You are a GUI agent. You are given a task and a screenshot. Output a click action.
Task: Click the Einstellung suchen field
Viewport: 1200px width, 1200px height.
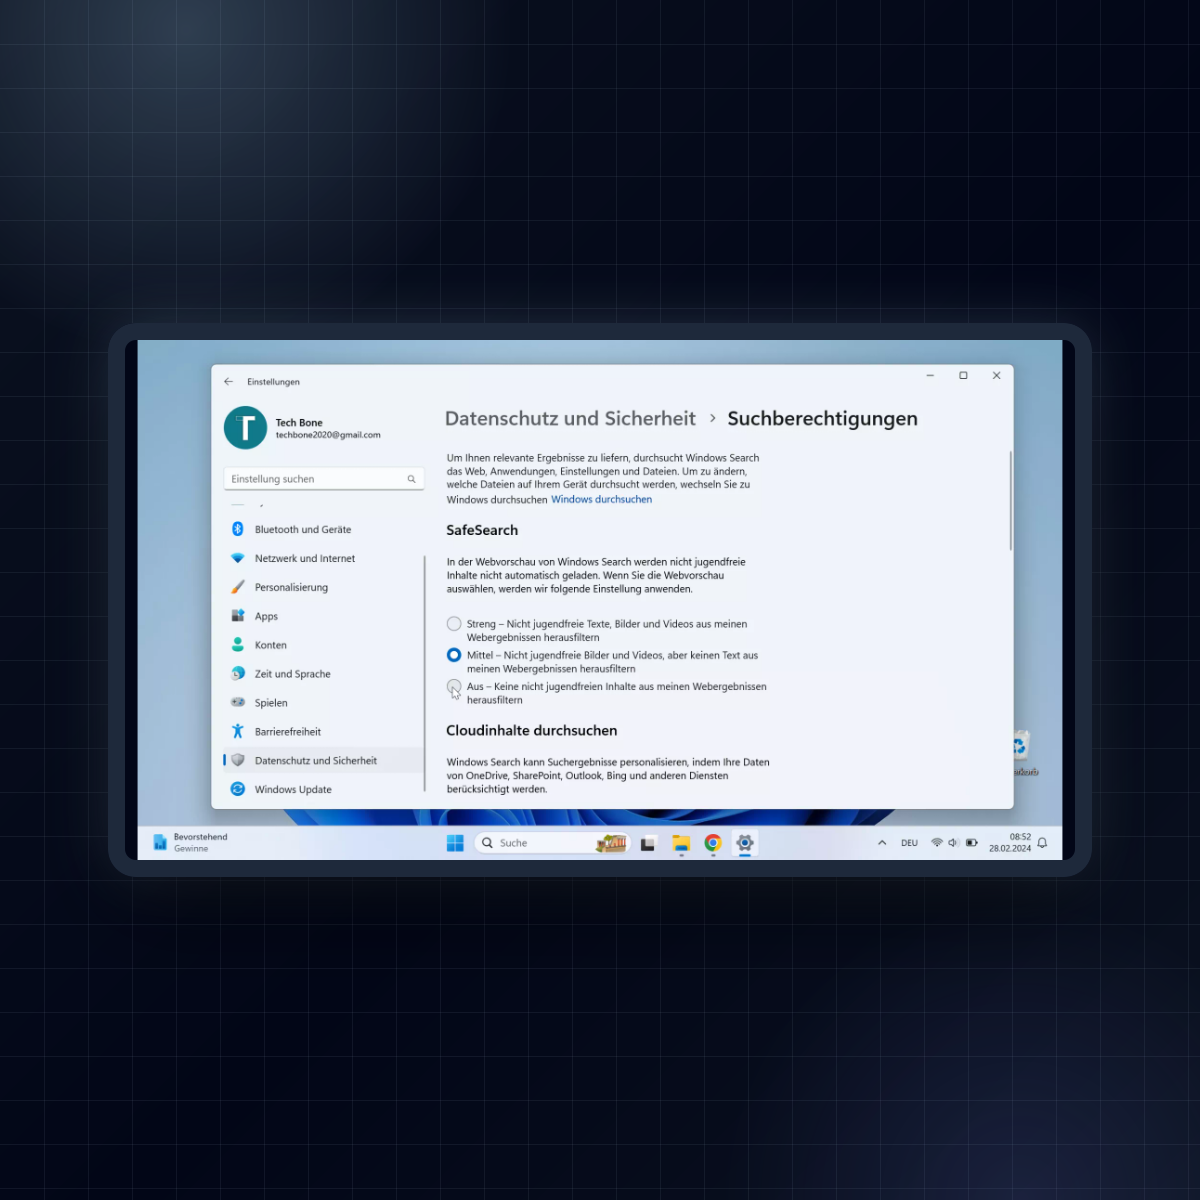[324, 479]
